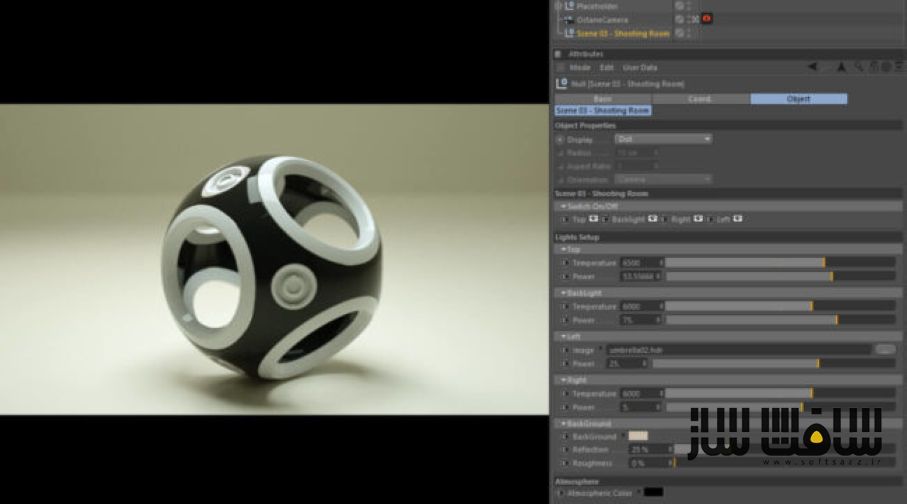Click the Top Temperature slider

point(780,263)
